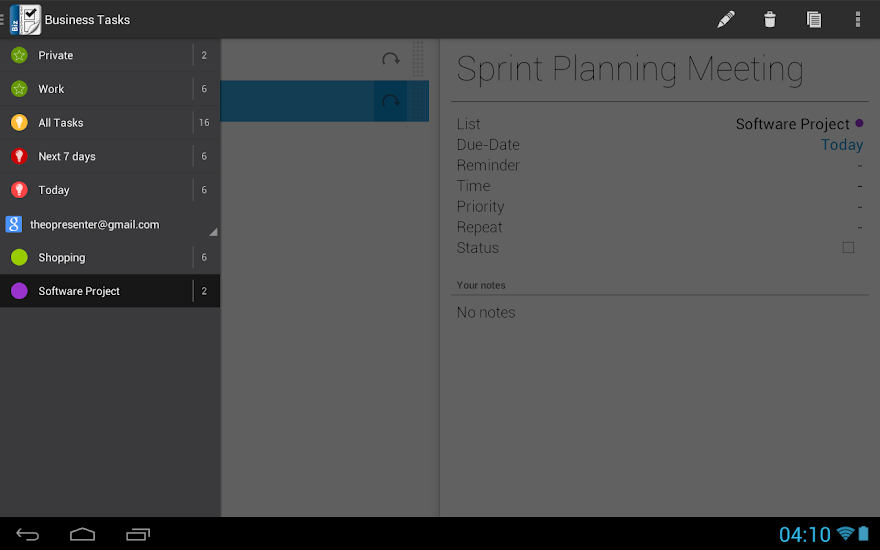Click the copy pages icon
This screenshot has height=550, width=880.
(814, 19)
